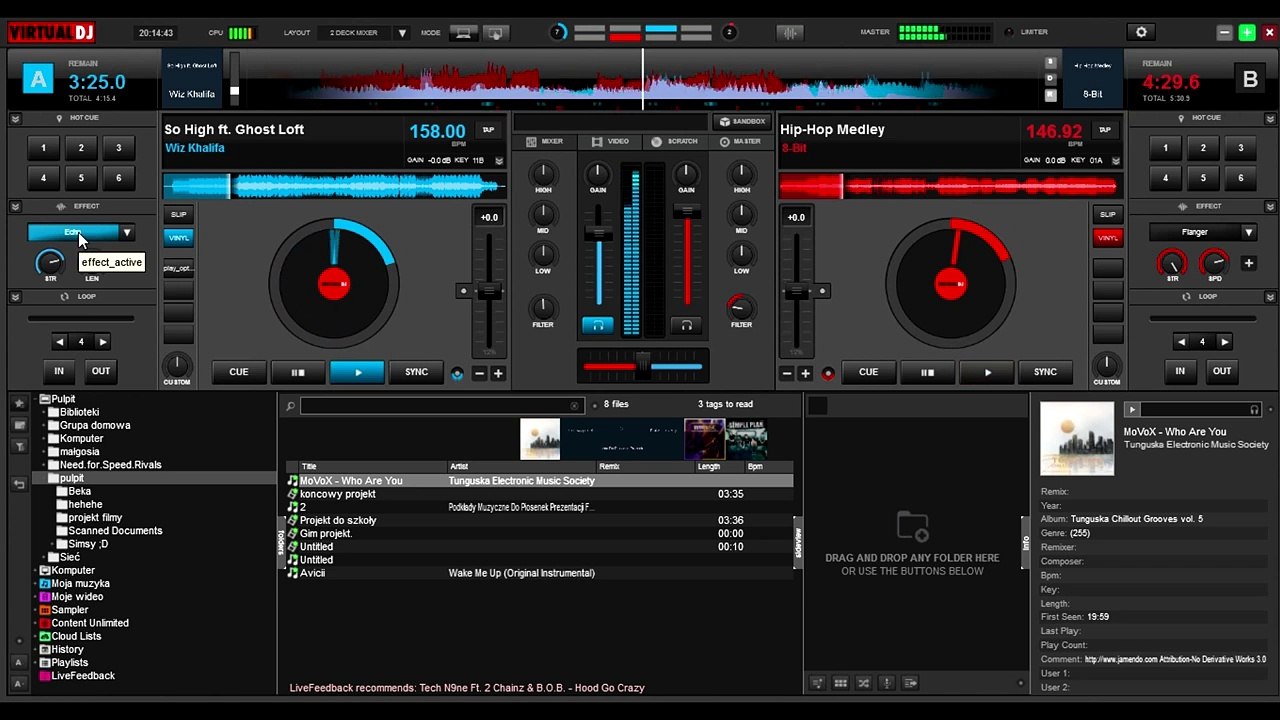
Task: Open the folders side tab
Action: [x=281, y=542]
